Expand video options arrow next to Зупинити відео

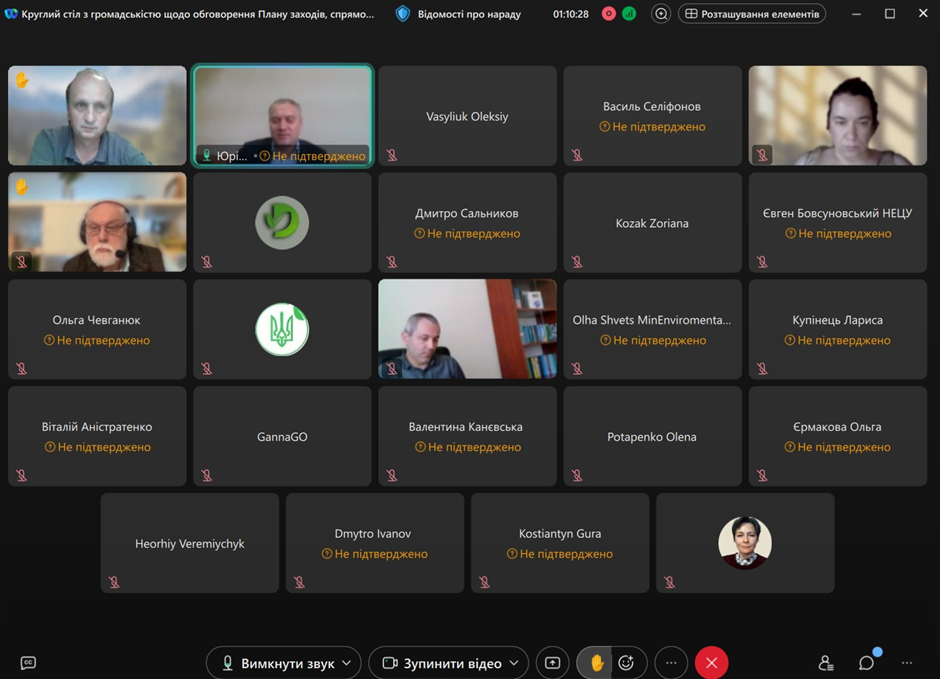click(x=514, y=663)
